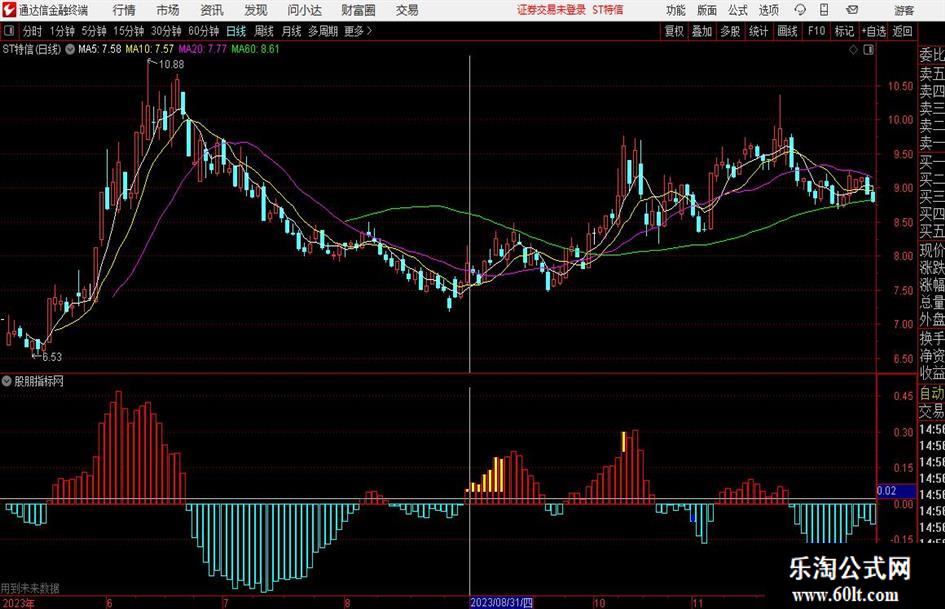Click the MA60: 8.61 moving average label

click(x=255, y=49)
